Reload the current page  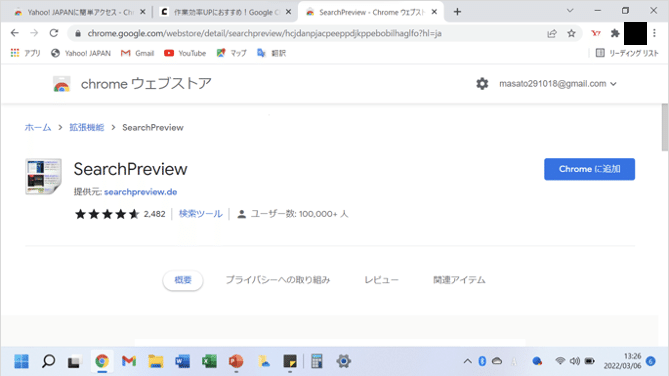click(54, 33)
